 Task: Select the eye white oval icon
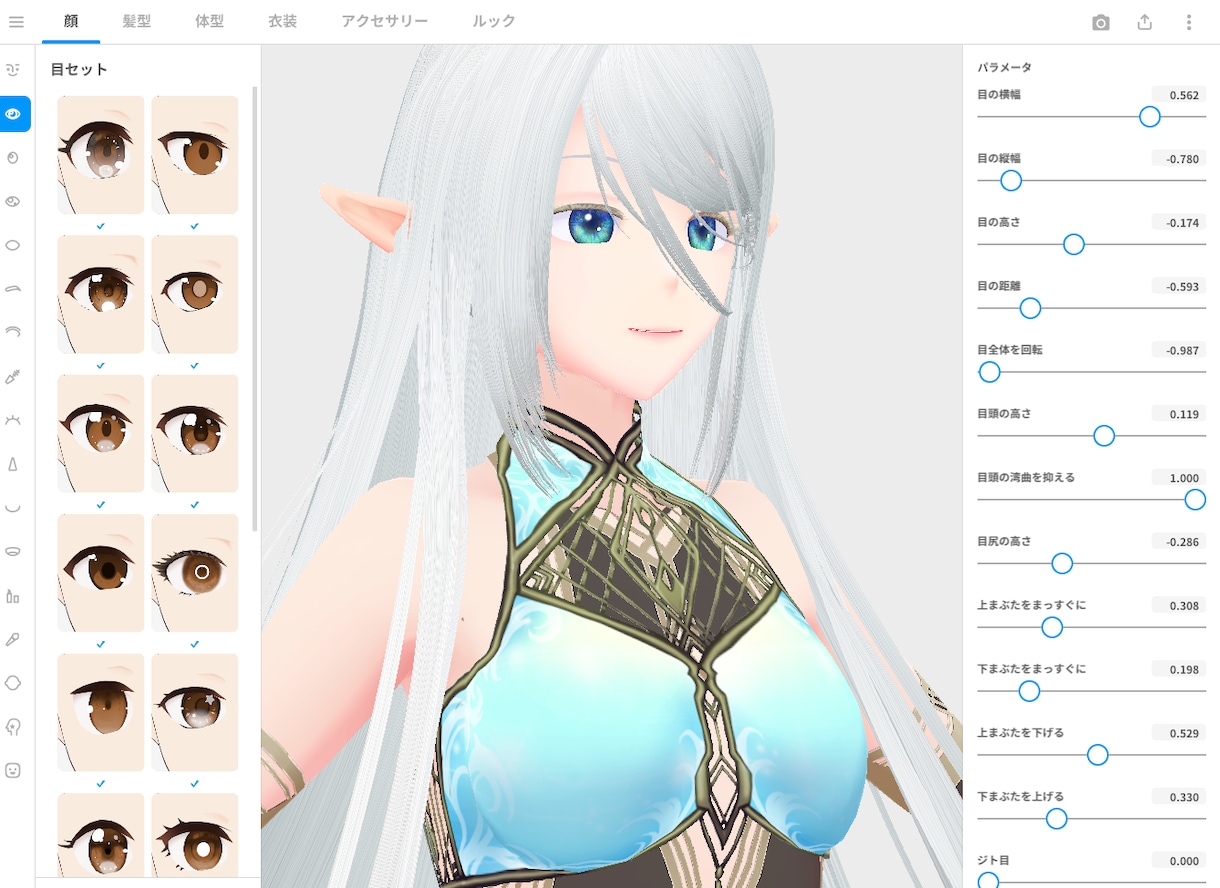pyautogui.click(x=13, y=245)
